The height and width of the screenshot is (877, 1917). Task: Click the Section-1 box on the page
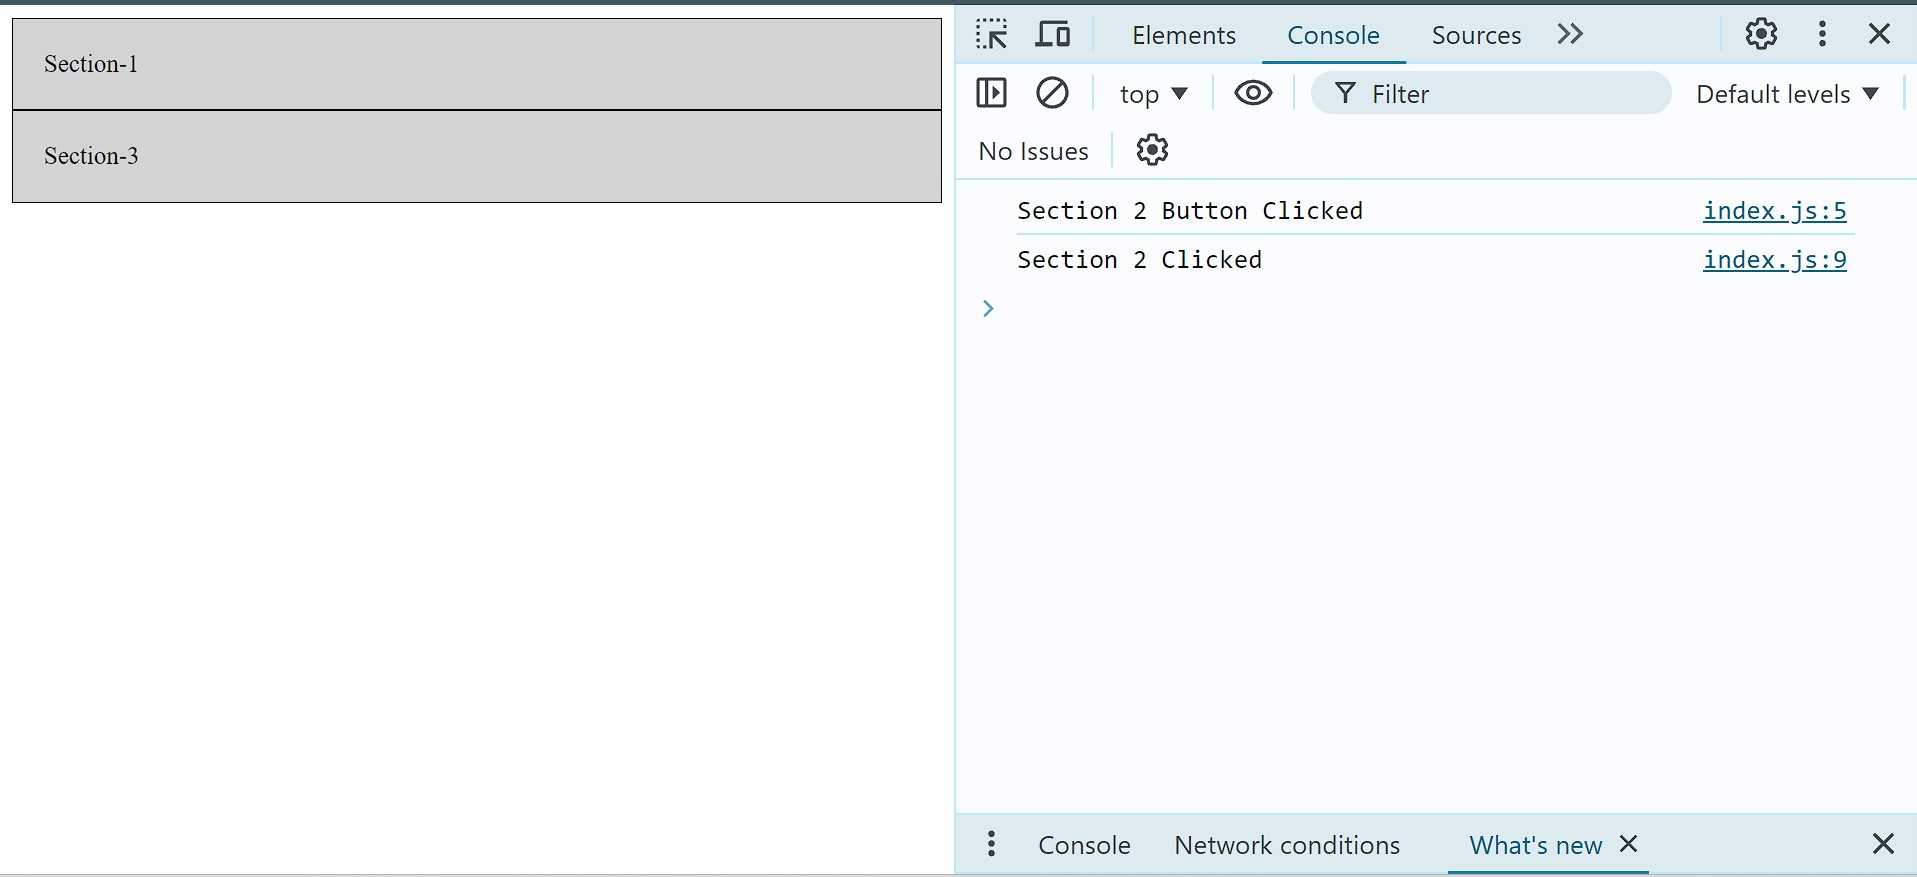477,64
